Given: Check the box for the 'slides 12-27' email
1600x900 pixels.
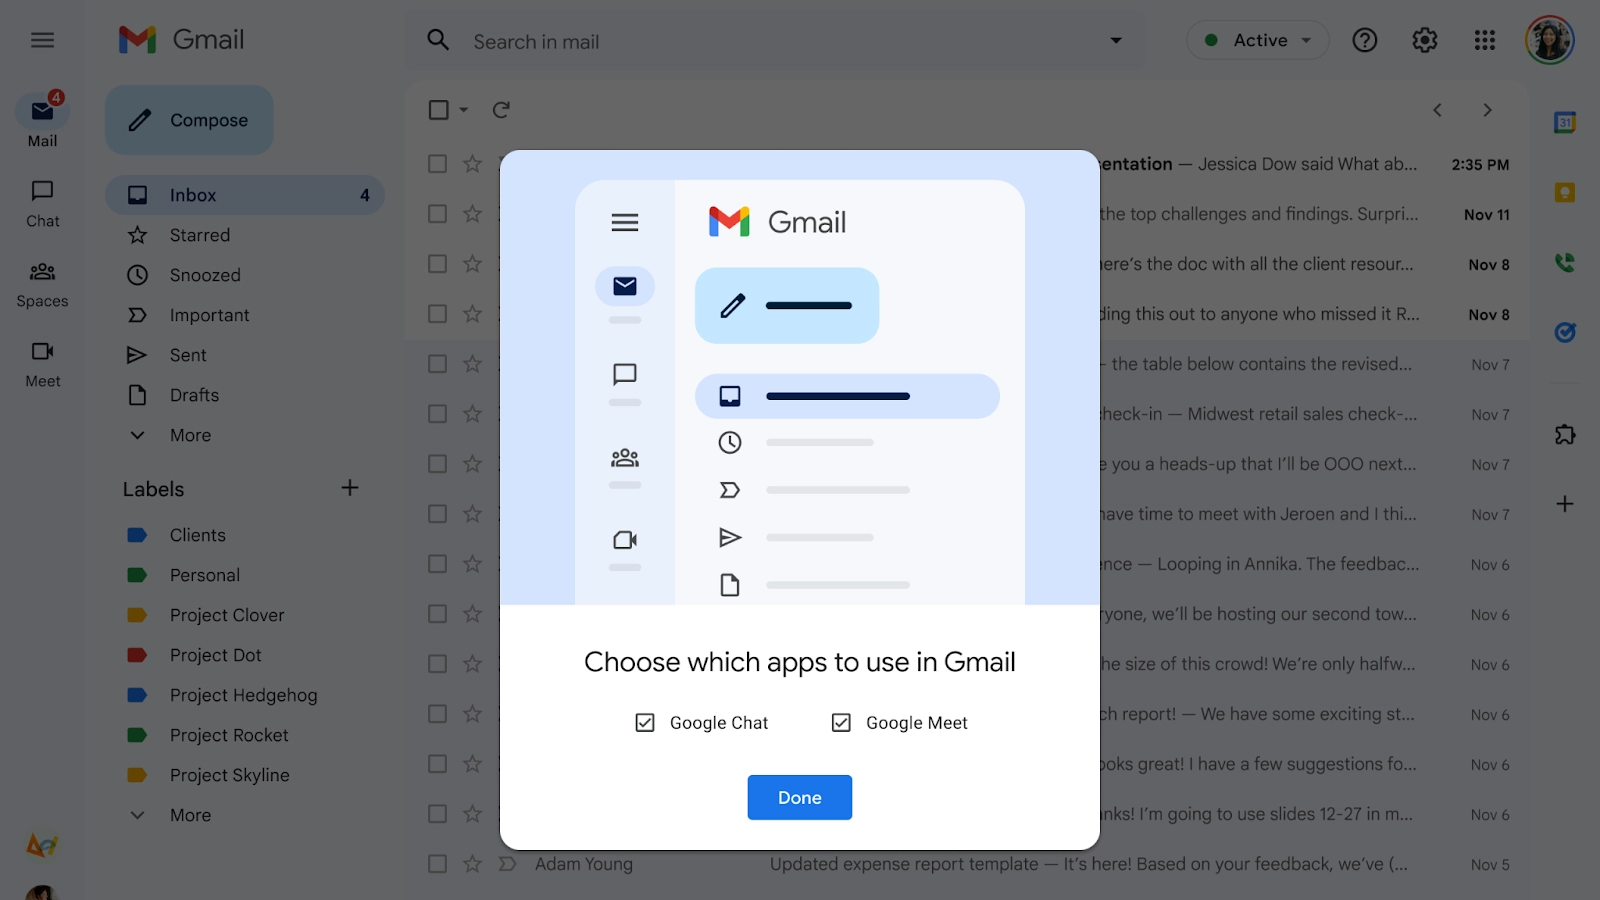Looking at the screenshot, I should click(x=437, y=814).
